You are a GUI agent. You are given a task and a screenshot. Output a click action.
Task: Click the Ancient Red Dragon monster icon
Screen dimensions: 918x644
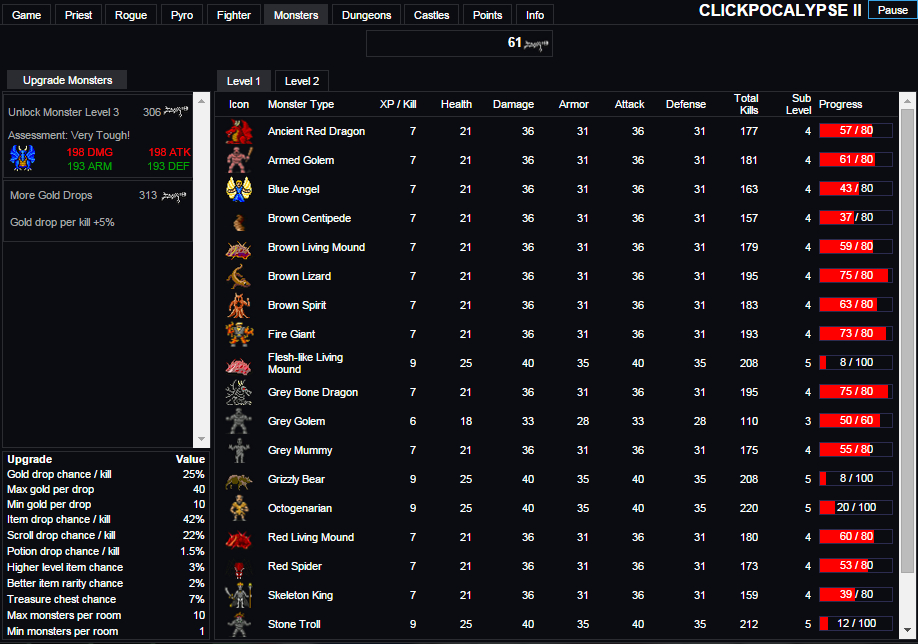pyautogui.click(x=238, y=132)
